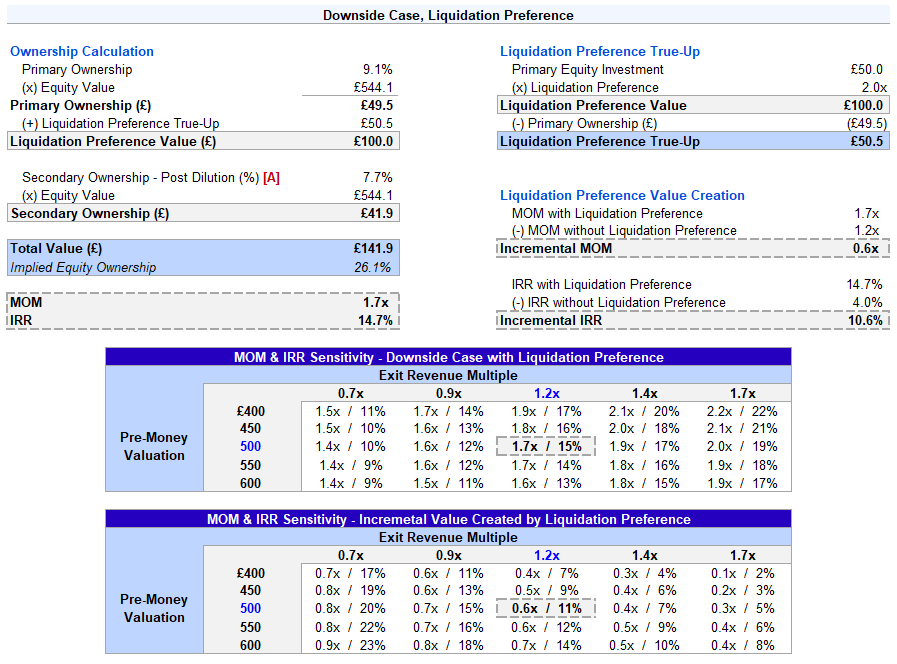Click the dashed-border 1.7x / 15% base case cell
The image size is (897, 664).
[546, 447]
